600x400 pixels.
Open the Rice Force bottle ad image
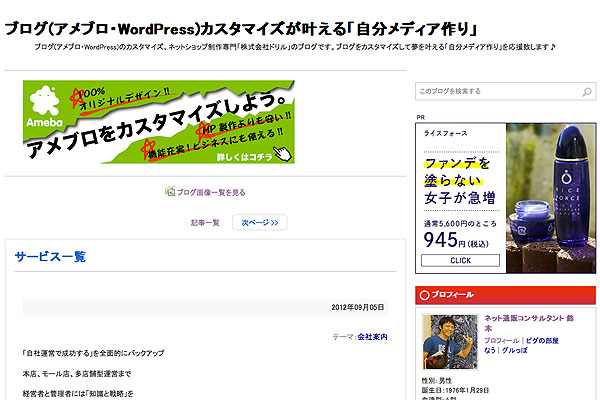(551, 198)
